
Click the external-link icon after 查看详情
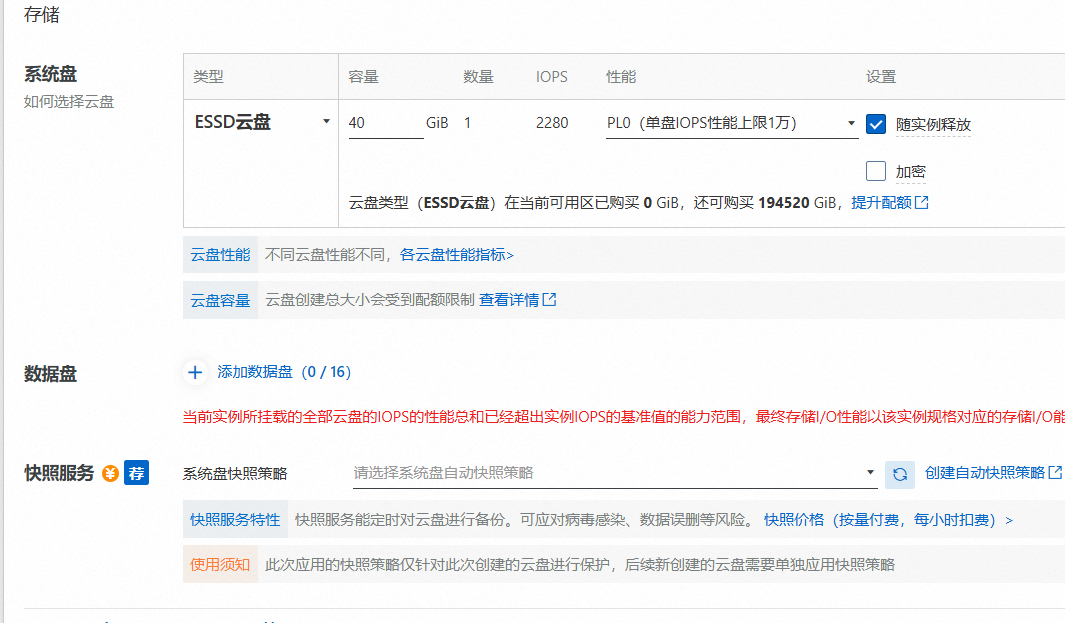coord(549,300)
